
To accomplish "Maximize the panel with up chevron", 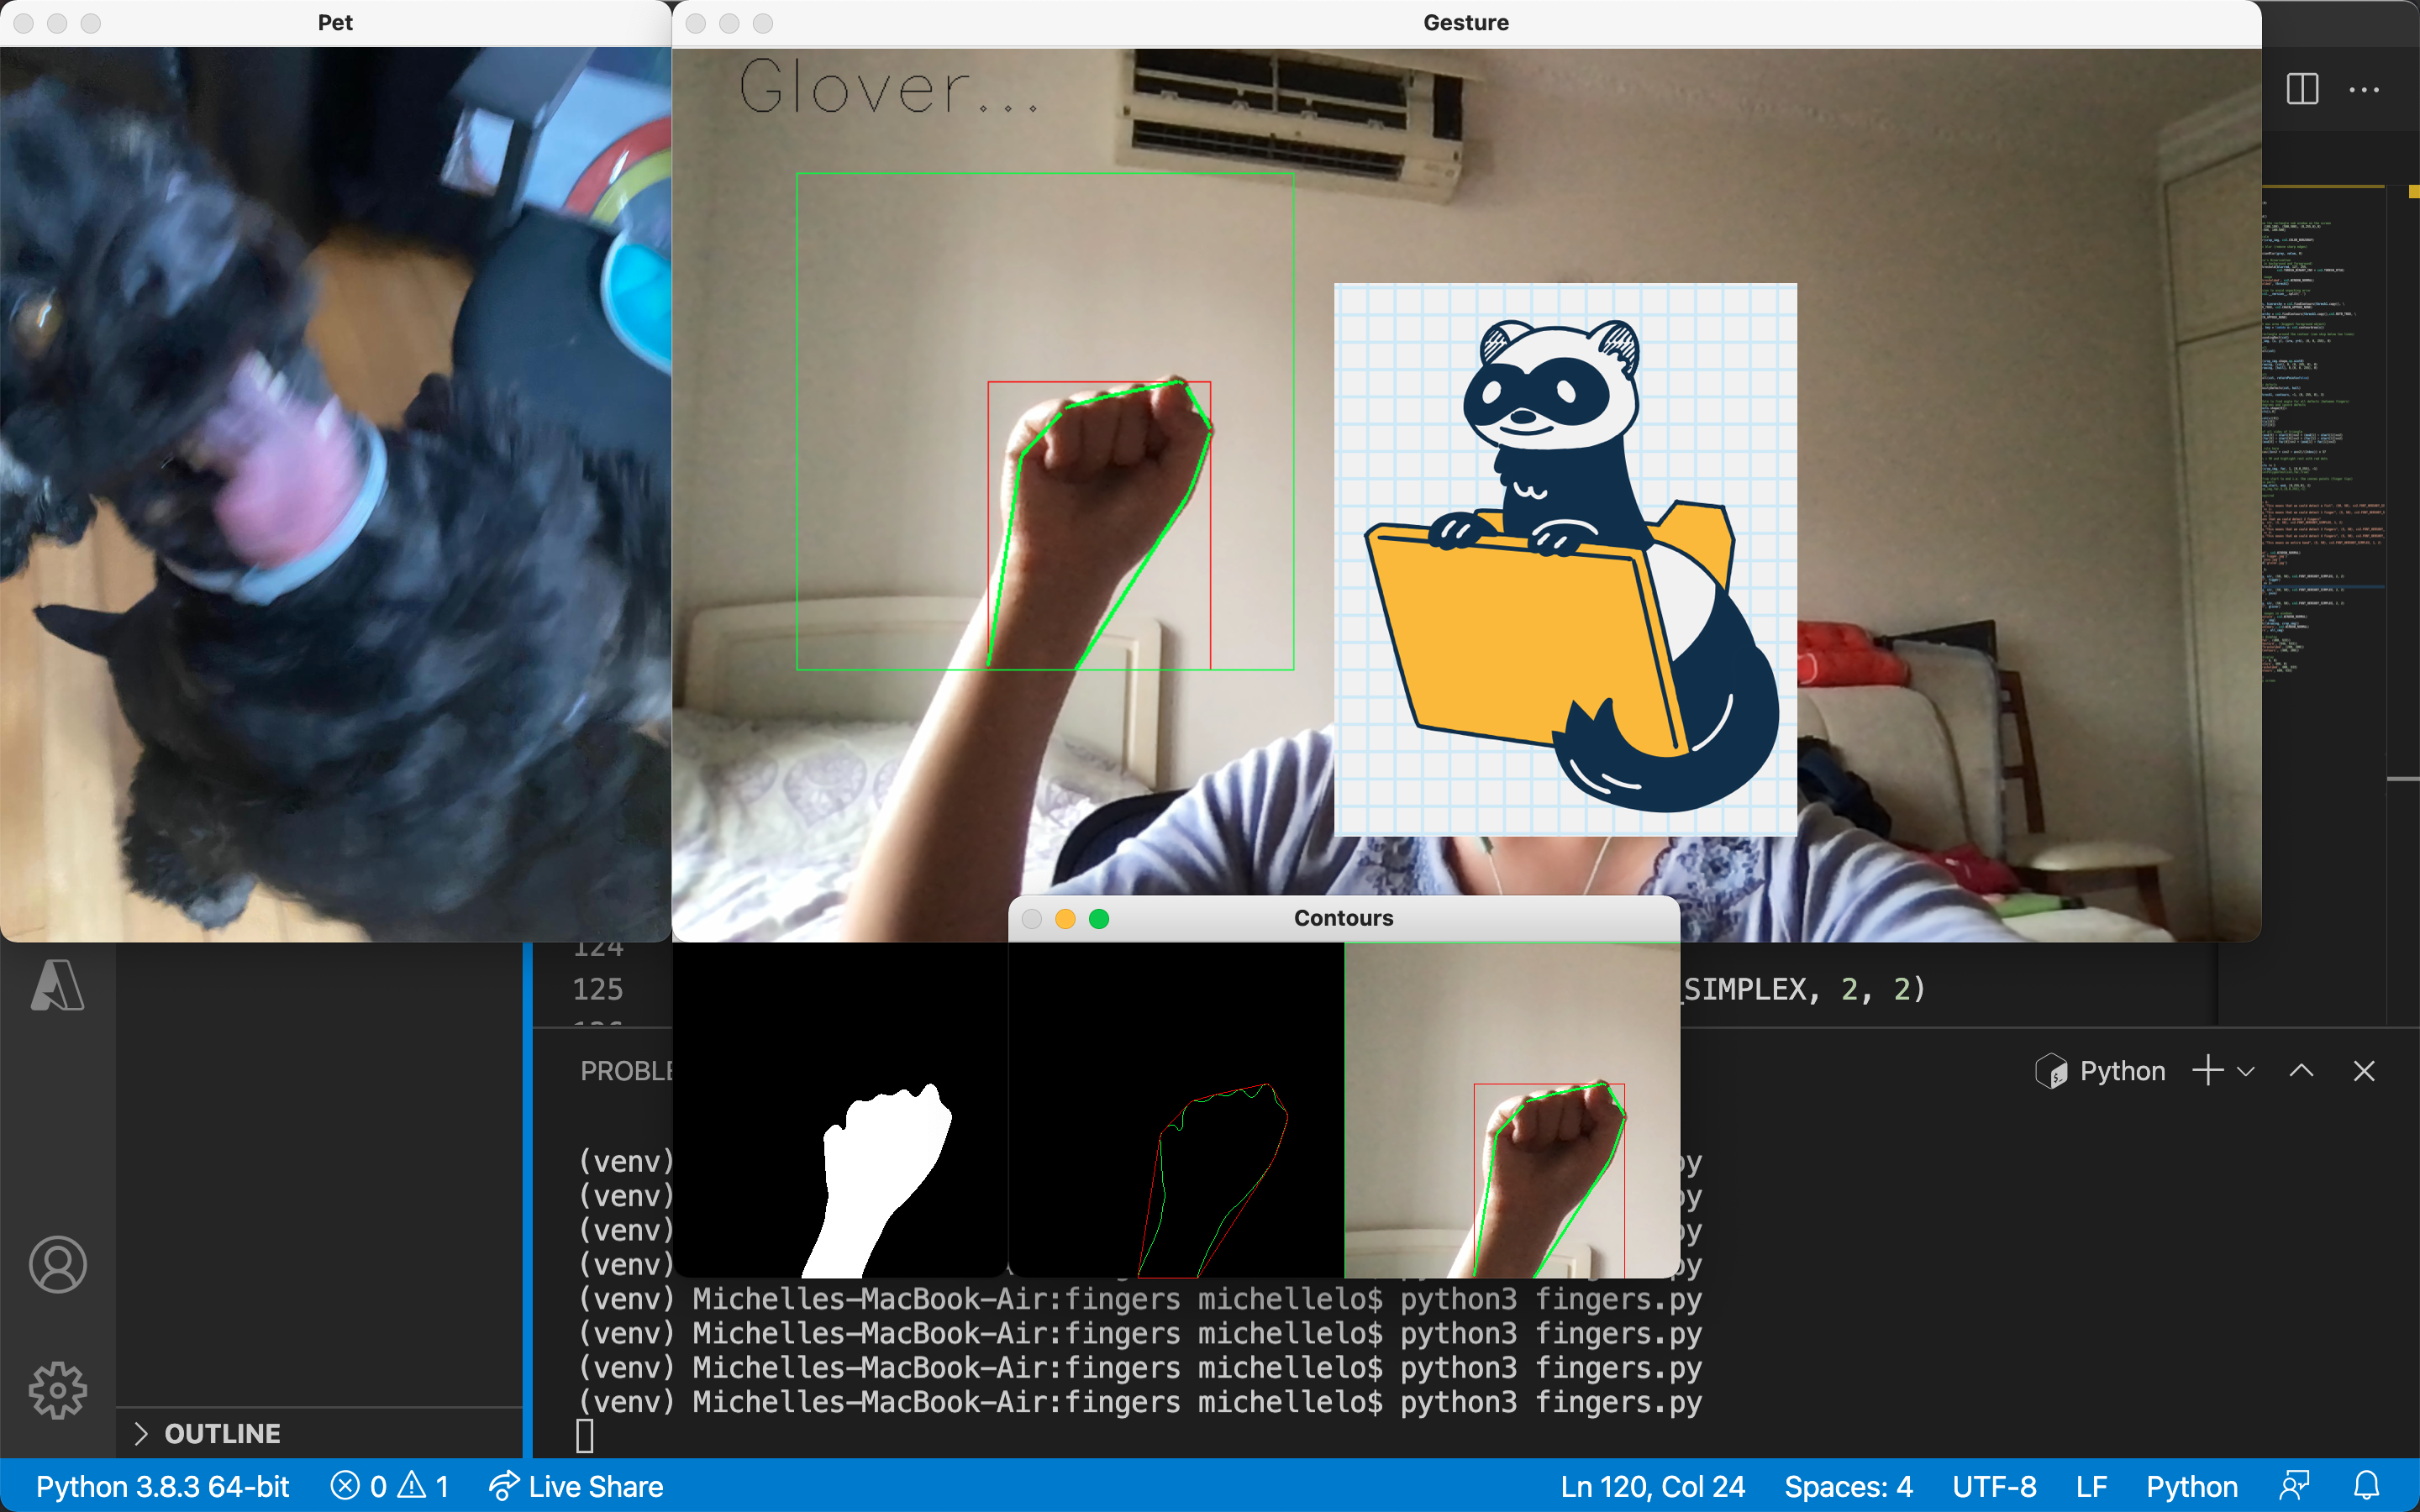I will tap(2301, 1071).
